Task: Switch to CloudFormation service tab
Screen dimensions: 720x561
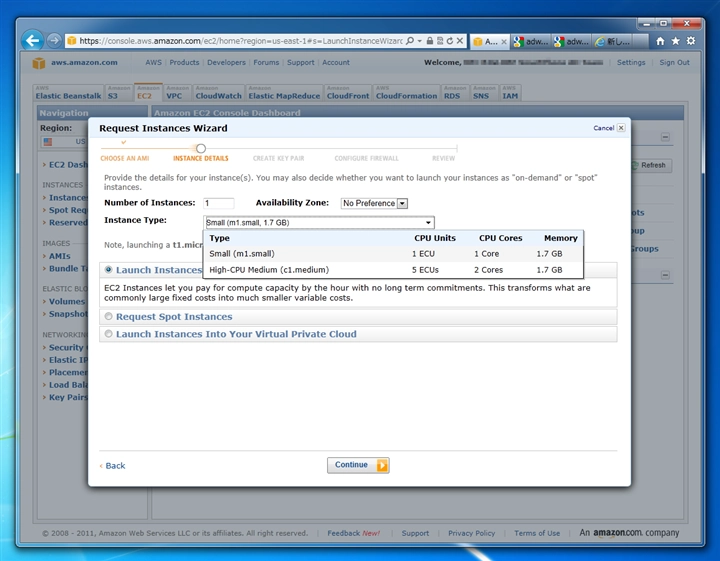Action: (x=406, y=93)
